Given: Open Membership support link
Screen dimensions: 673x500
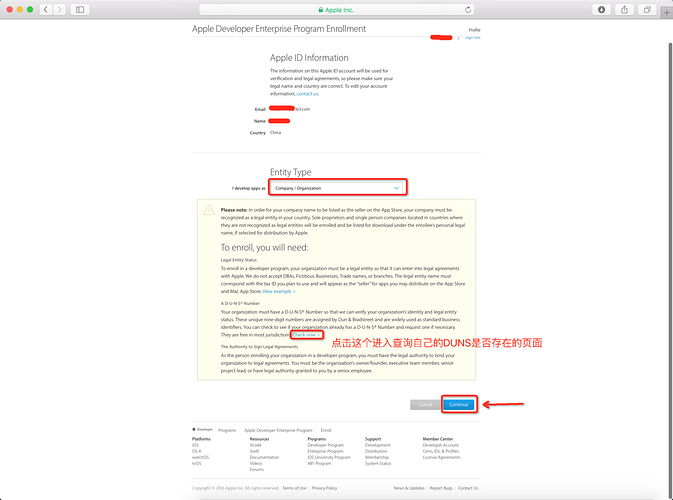Looking at the screenshot, I should click(377, 457).
